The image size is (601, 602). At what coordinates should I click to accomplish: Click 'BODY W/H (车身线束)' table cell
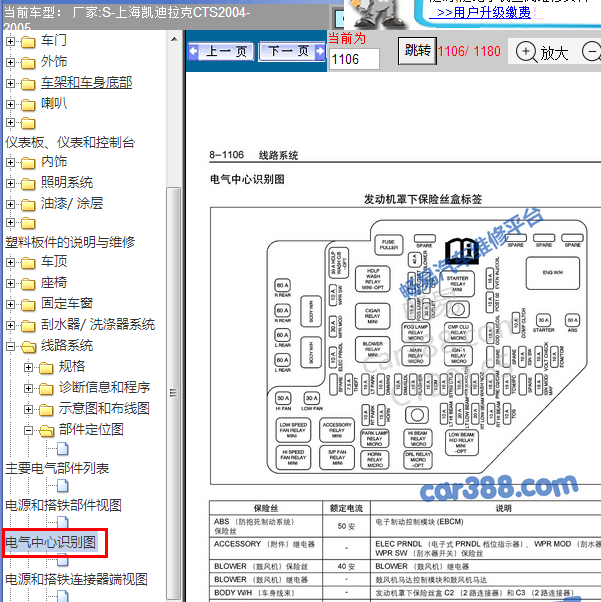266,593
